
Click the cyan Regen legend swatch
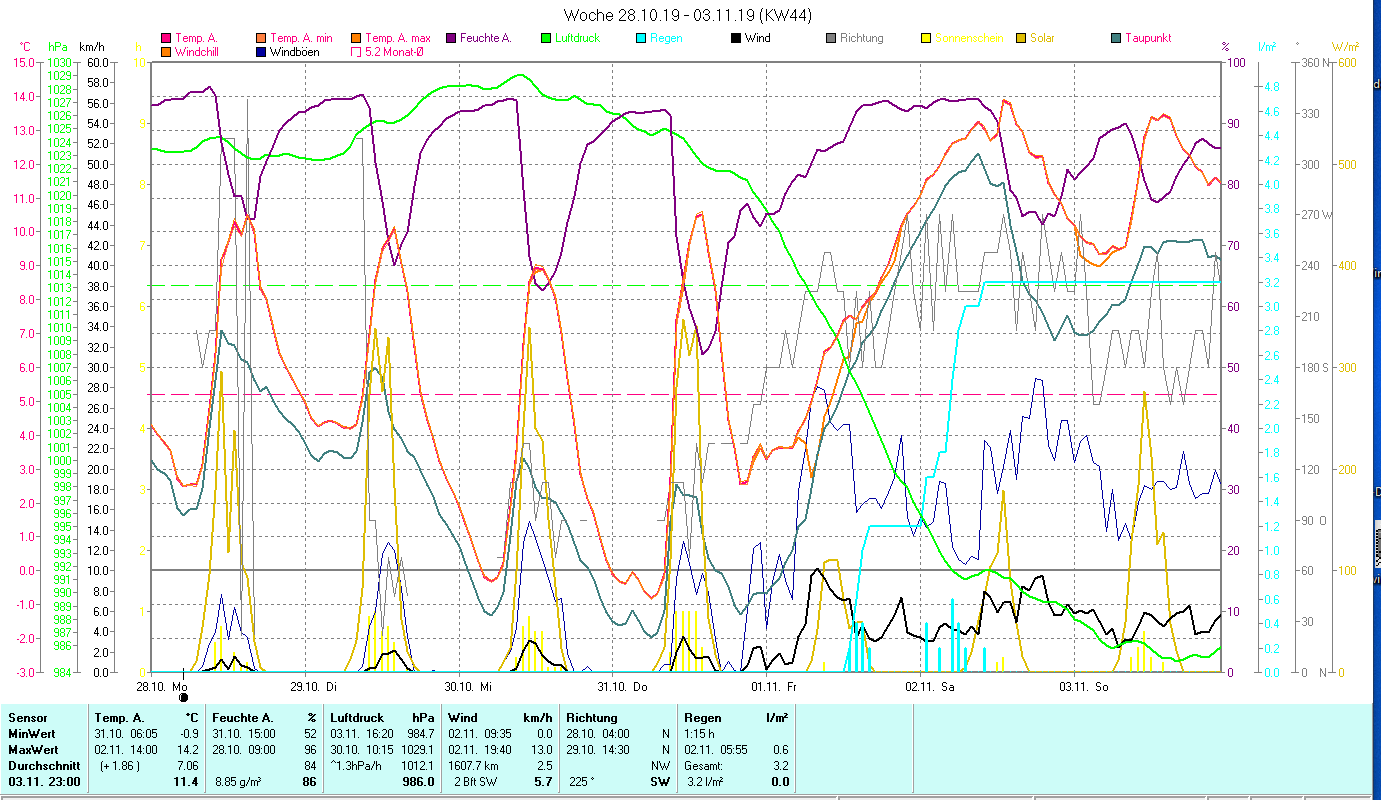[640, 38]
